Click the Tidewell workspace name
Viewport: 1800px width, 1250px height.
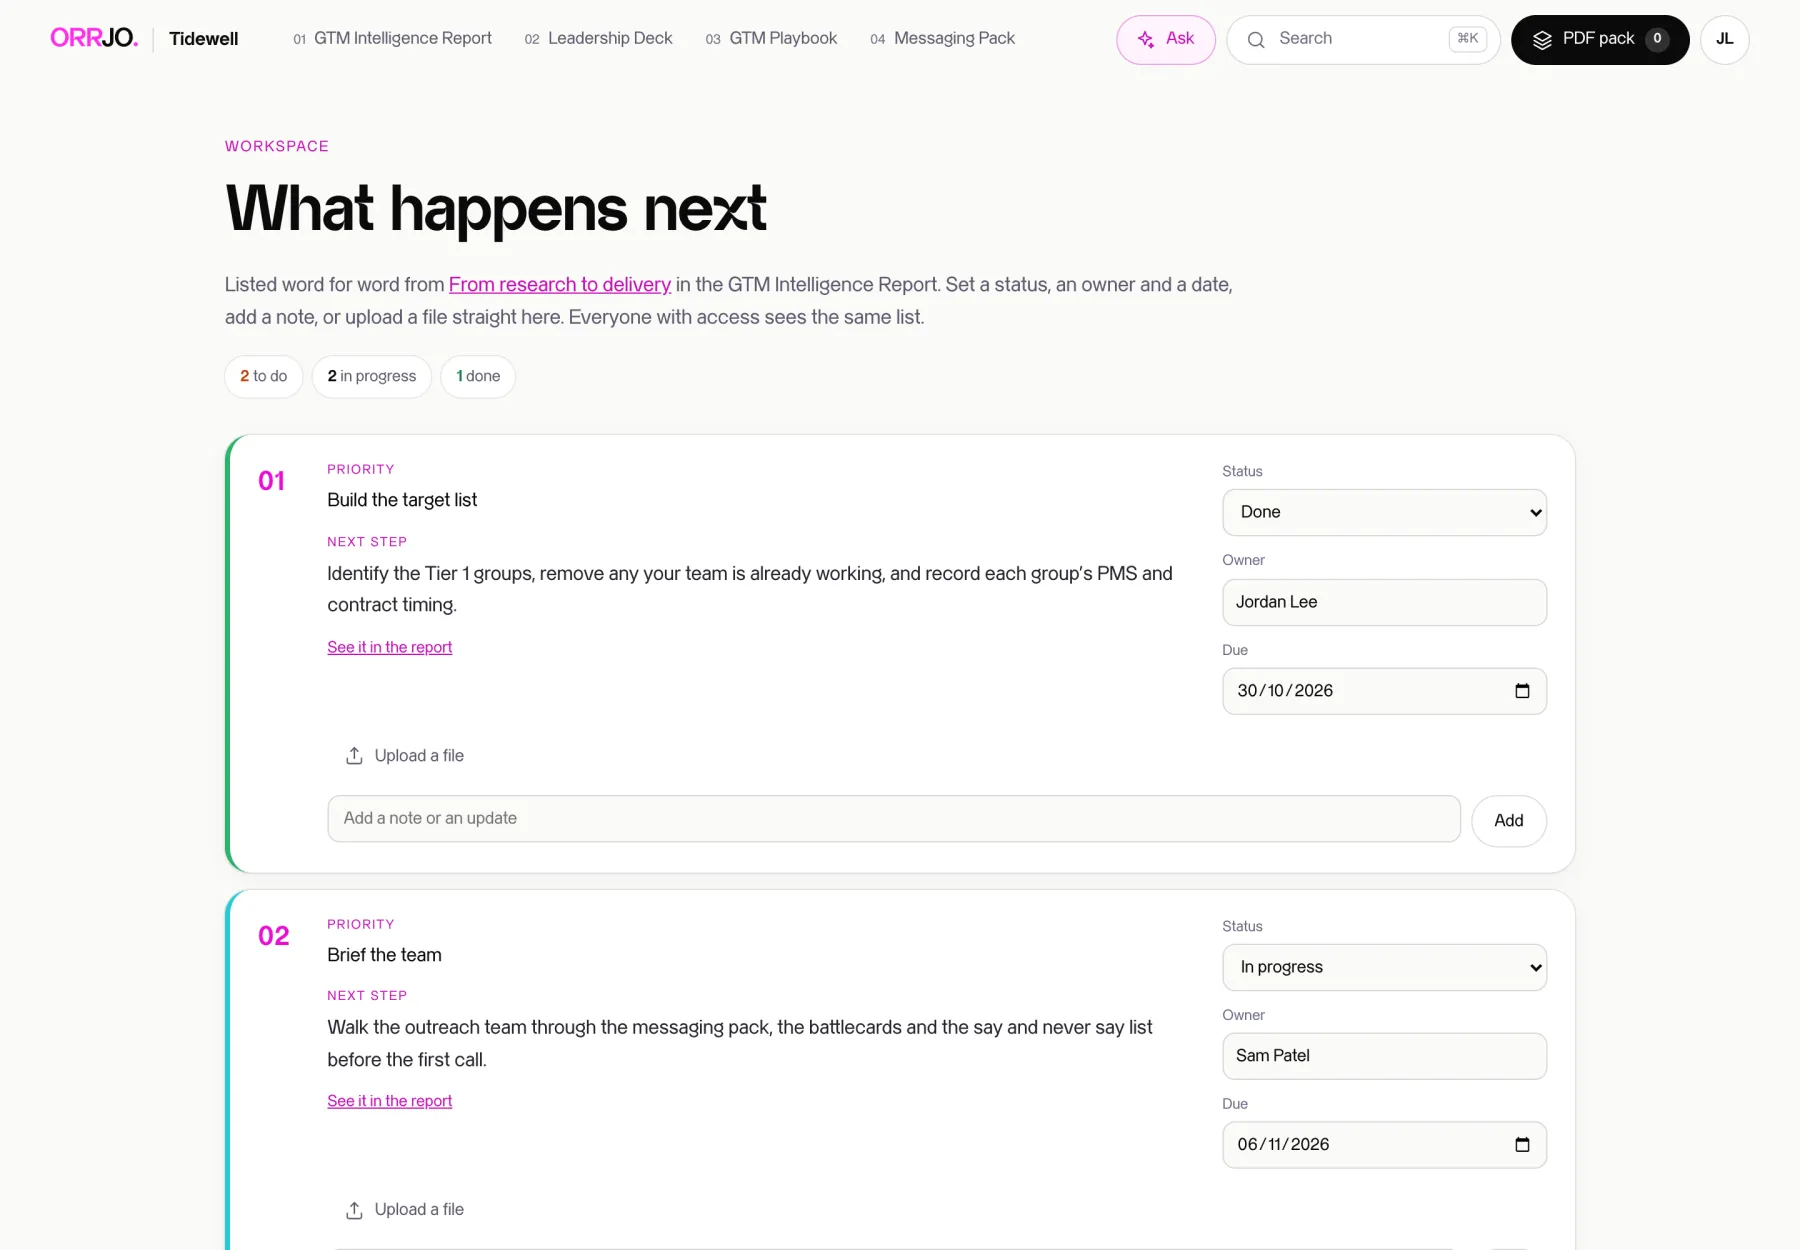(x=204, y=39)
